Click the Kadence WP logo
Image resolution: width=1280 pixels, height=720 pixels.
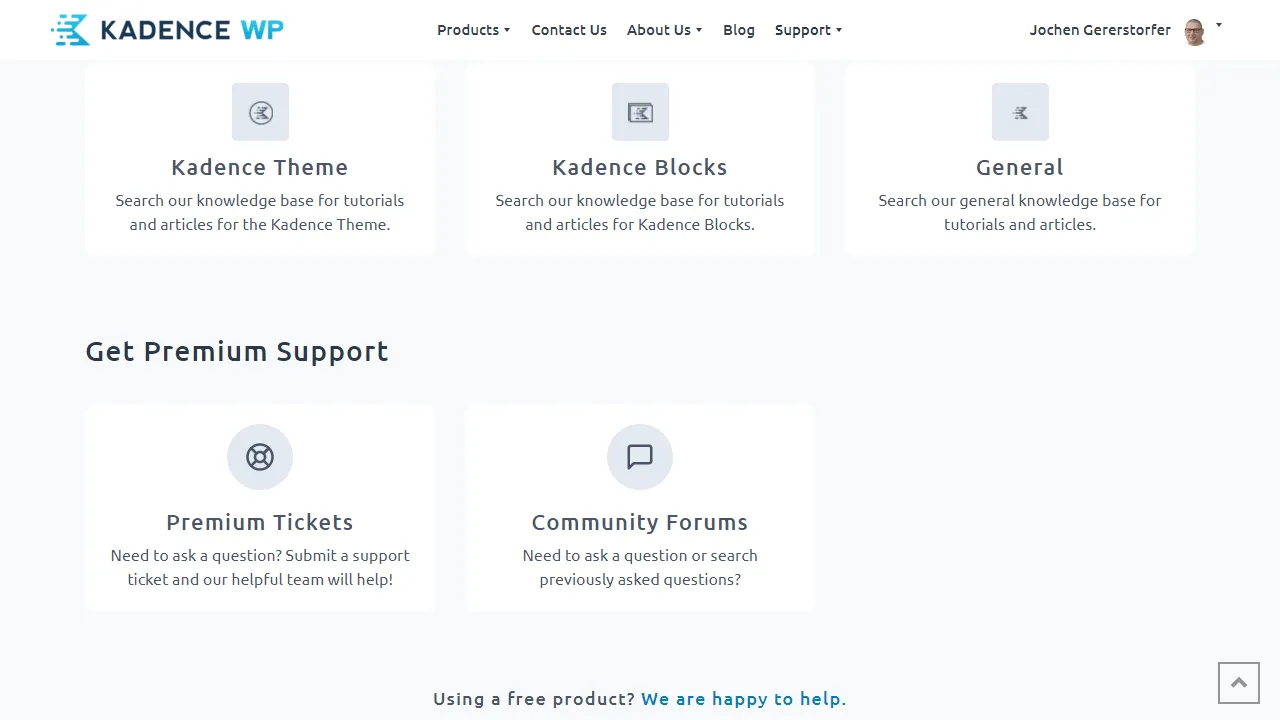click(x=167, y=30)
